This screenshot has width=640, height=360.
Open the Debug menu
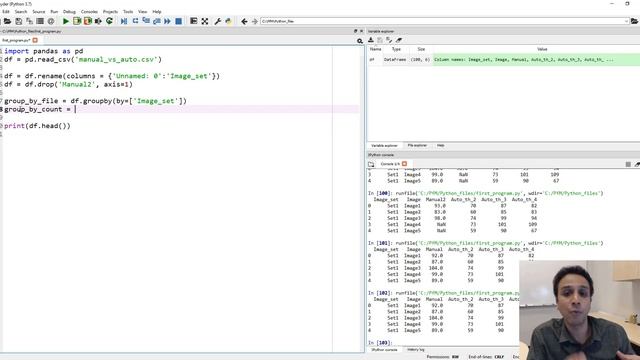[69, 12]
